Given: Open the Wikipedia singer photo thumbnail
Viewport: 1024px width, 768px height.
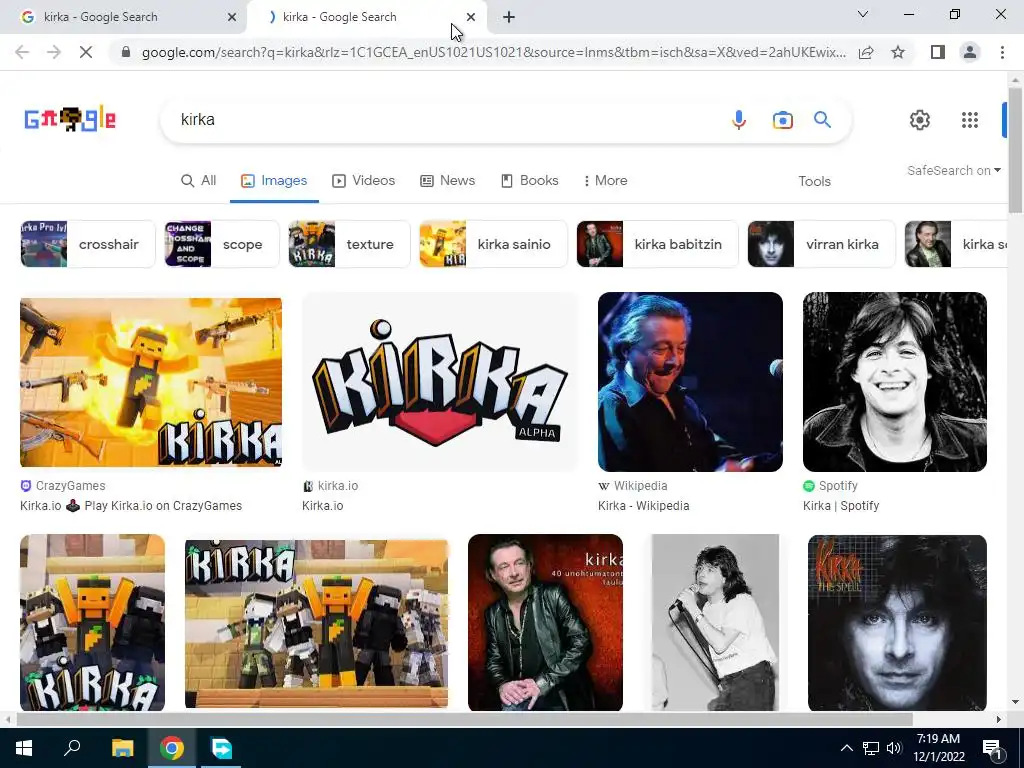Looking at the screenshot, I should click(x=690, y=382).
